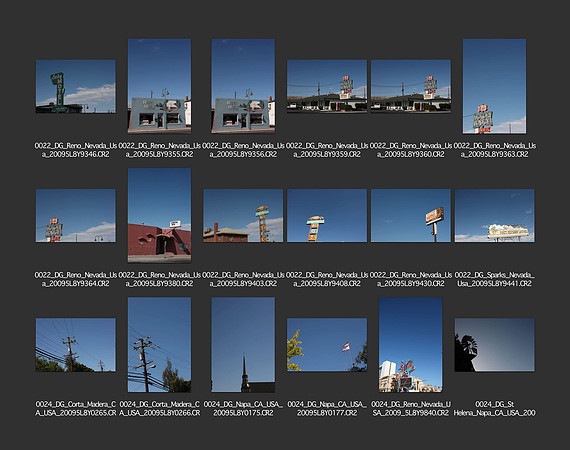This screenshot has height=450, width=570.
Task: Select the green motel sign thumbnail 9346
Action: coord(76,87)
